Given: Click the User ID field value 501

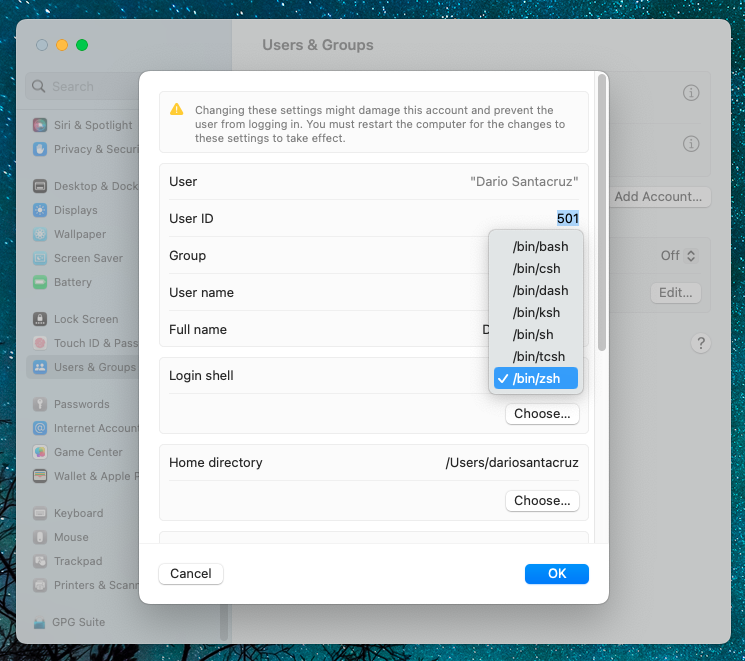Looking at the screenshot, I should [567, 219].
